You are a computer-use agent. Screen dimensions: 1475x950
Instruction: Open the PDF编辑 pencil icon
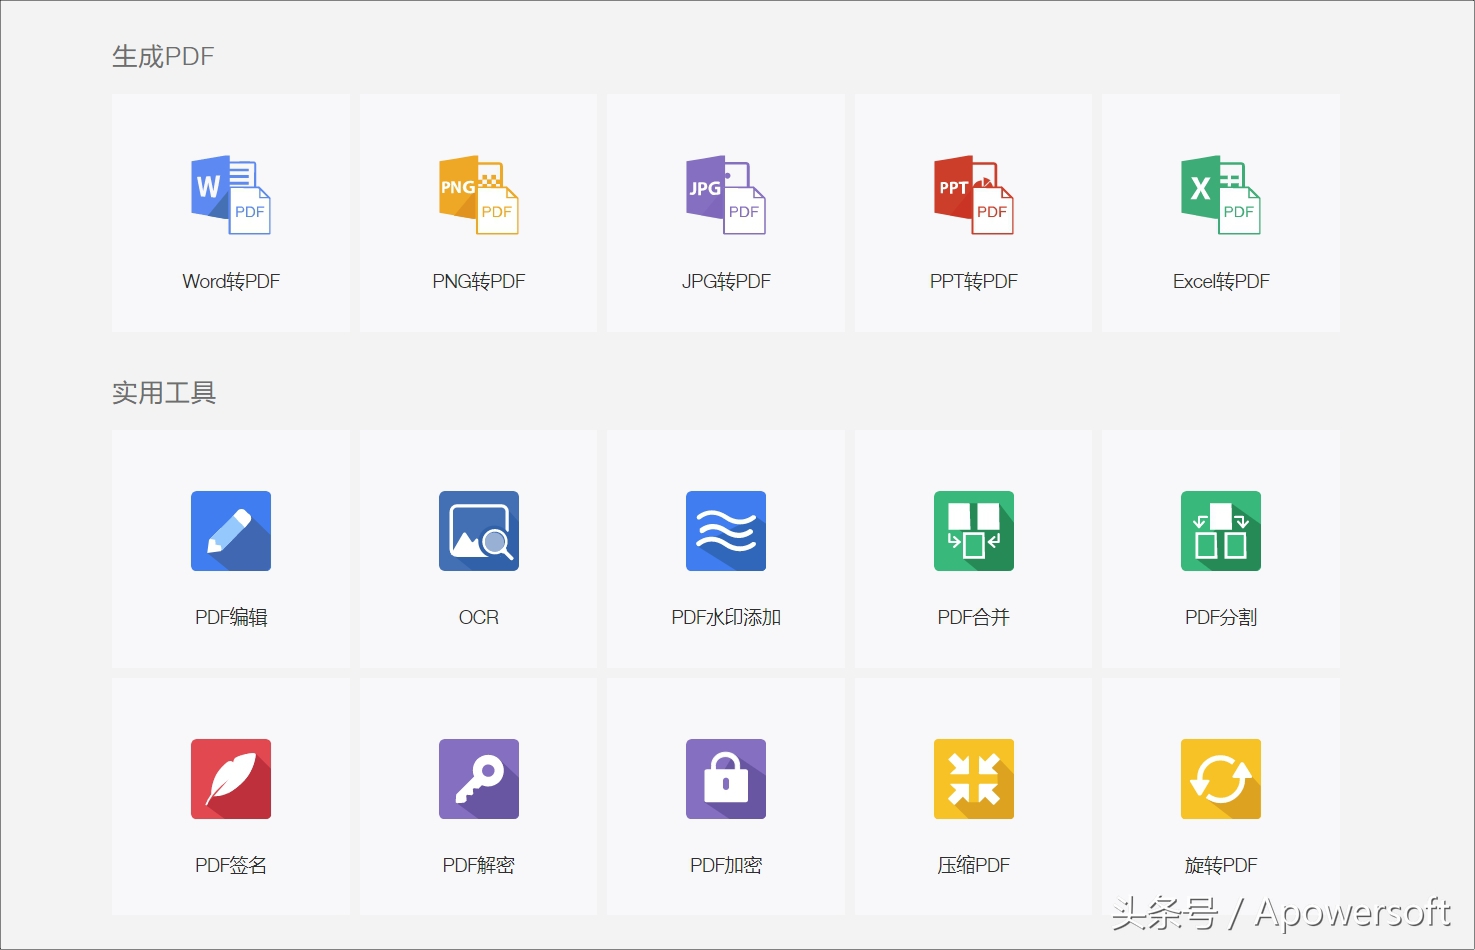click(231, 531)
